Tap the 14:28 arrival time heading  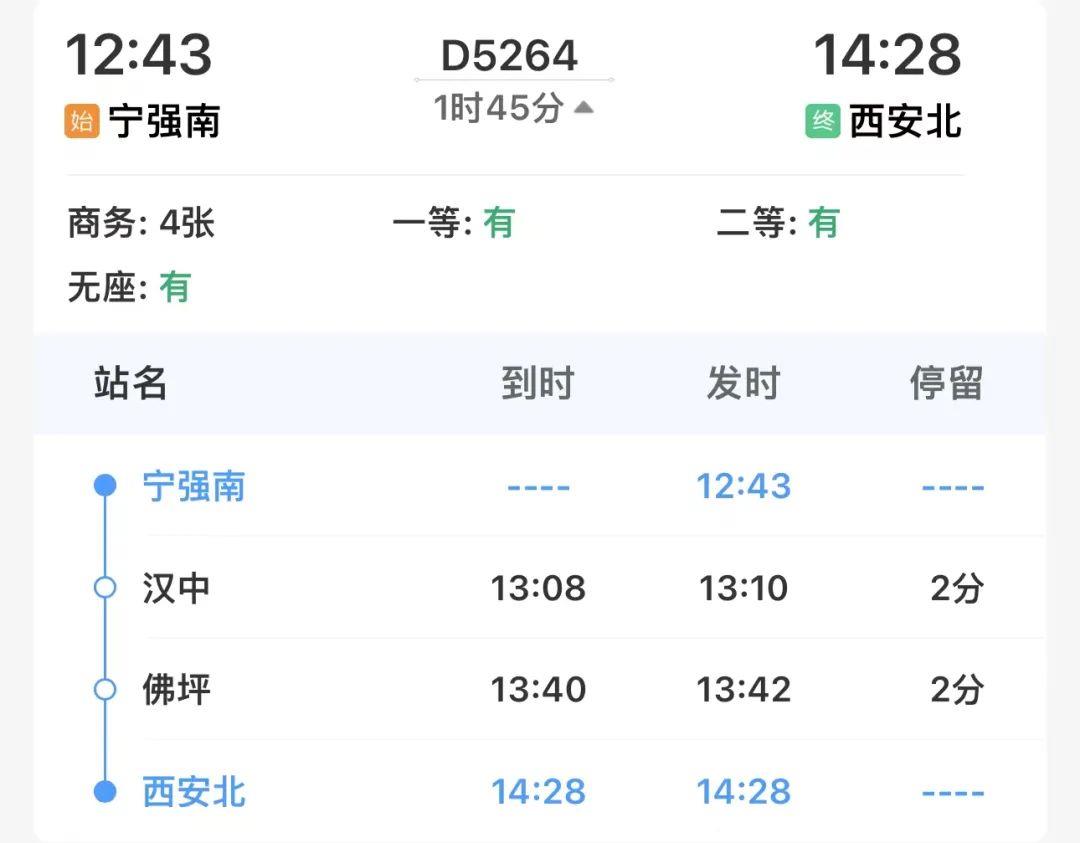pyautogui.click(x=887, y=55)
